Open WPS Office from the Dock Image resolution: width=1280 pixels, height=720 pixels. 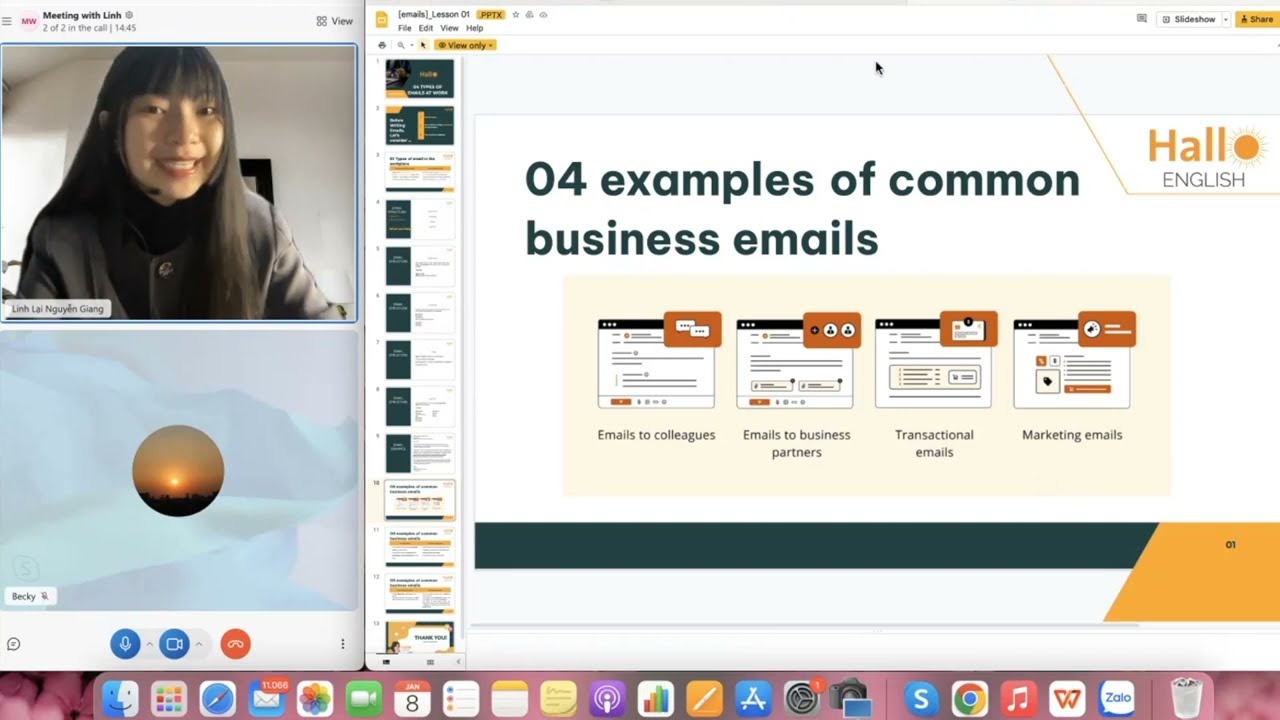(x=1068, y=699)
